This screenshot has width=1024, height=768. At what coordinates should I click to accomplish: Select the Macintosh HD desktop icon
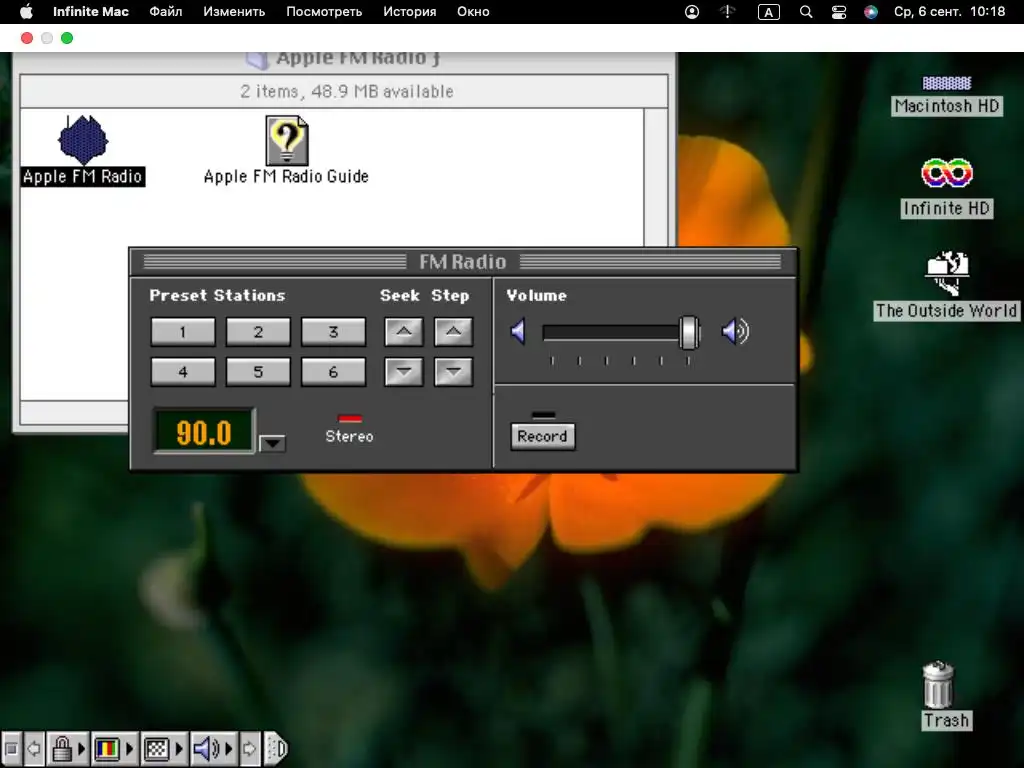pos(947,83)
